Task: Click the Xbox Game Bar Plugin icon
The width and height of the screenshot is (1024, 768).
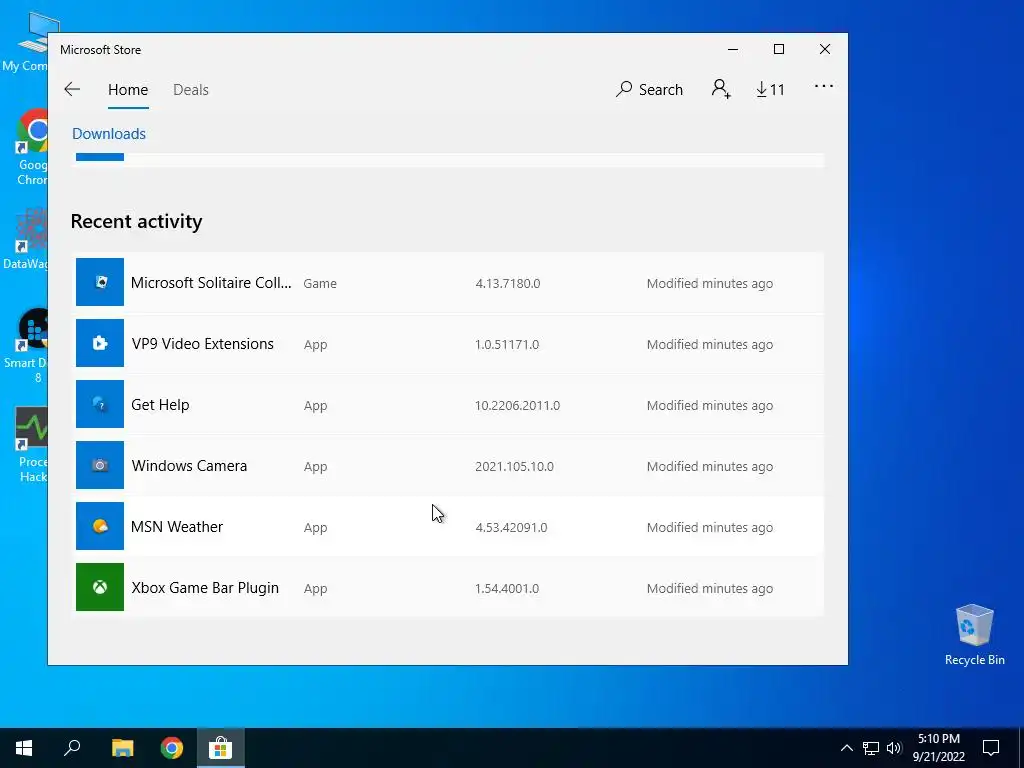Action: tap(100, 587)
